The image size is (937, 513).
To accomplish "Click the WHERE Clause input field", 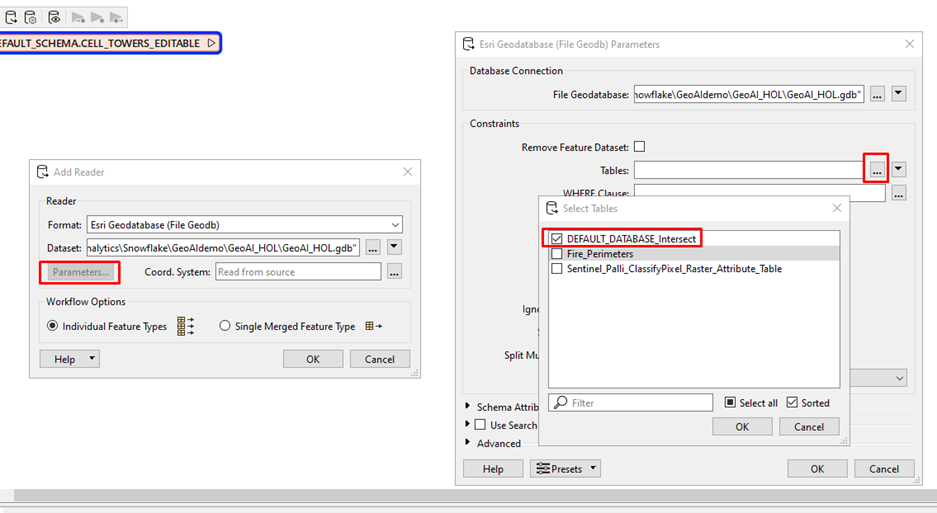I will coord(760,193).
